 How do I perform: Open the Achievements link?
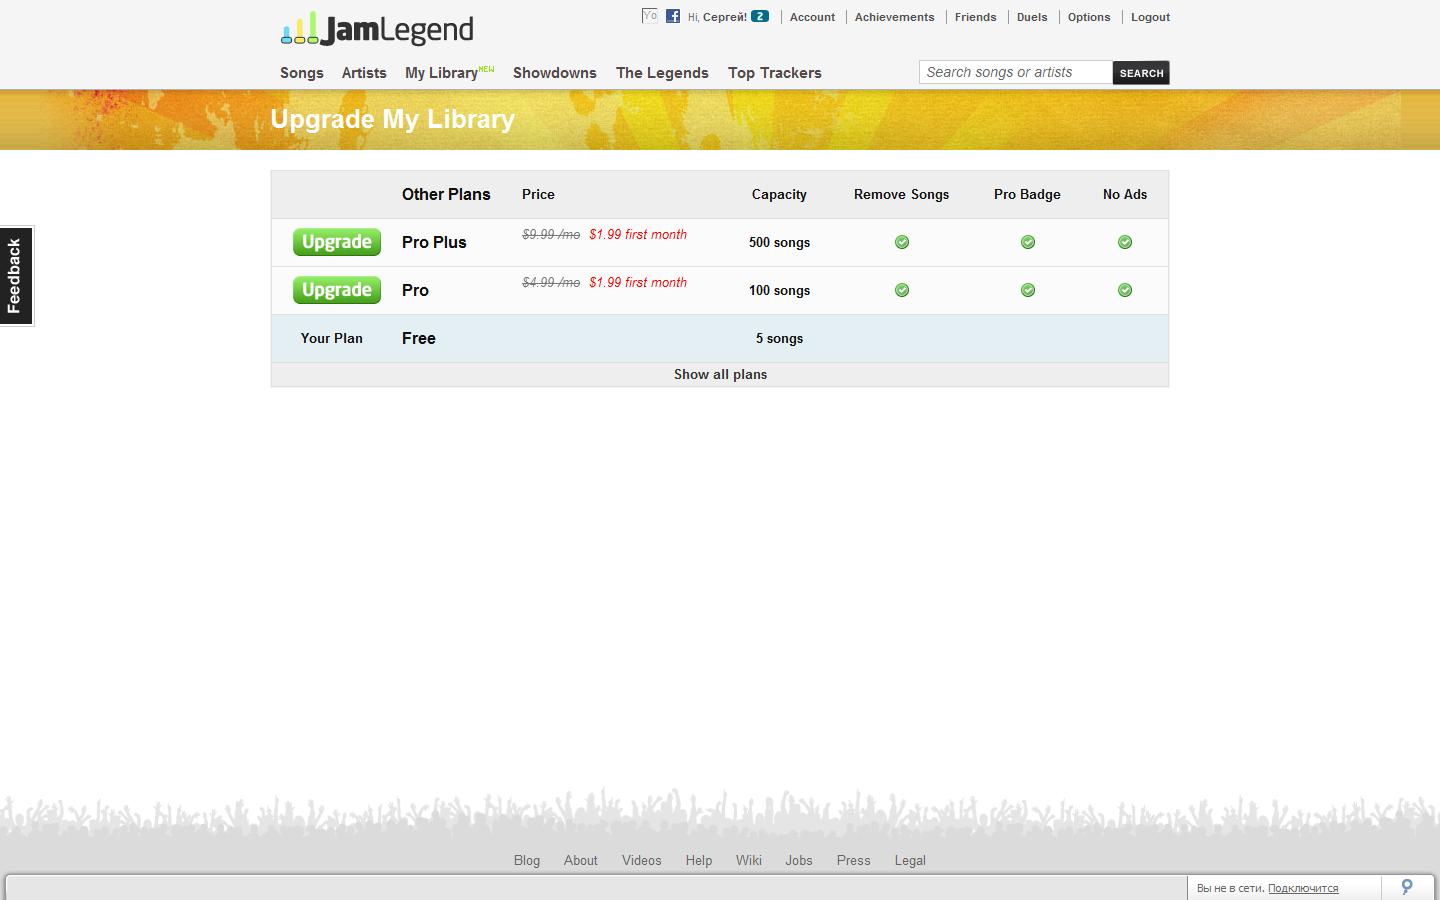pos(895,17)
